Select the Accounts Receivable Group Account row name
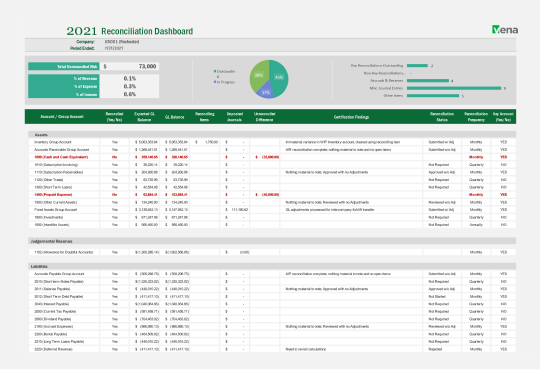 62,150
